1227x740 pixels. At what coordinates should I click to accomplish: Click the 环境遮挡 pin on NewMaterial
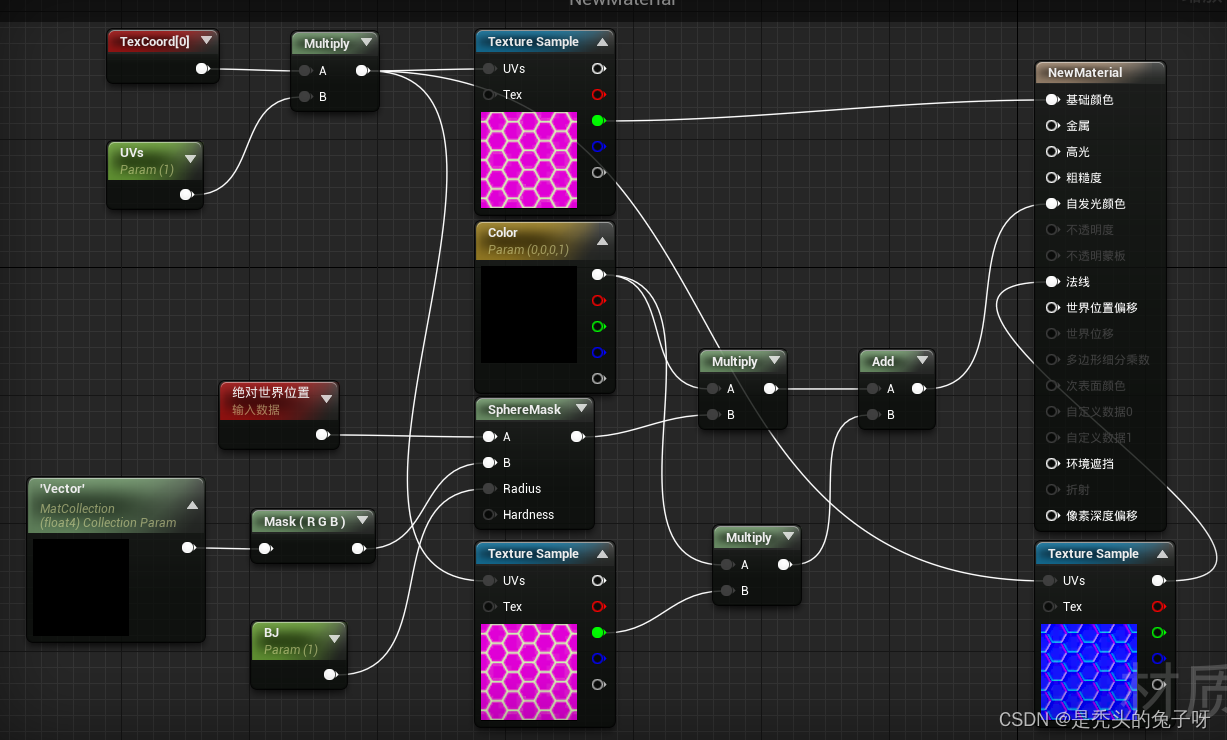click(x=1052, y=463)
